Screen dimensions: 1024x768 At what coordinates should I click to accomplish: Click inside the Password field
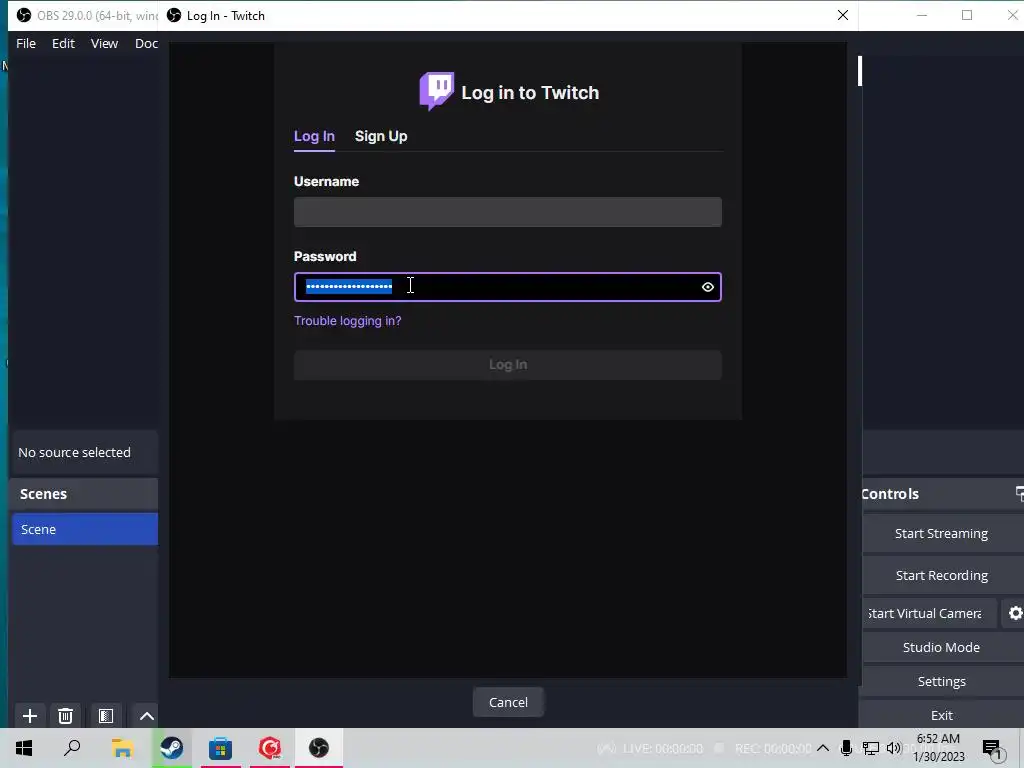tap(507, 287)
